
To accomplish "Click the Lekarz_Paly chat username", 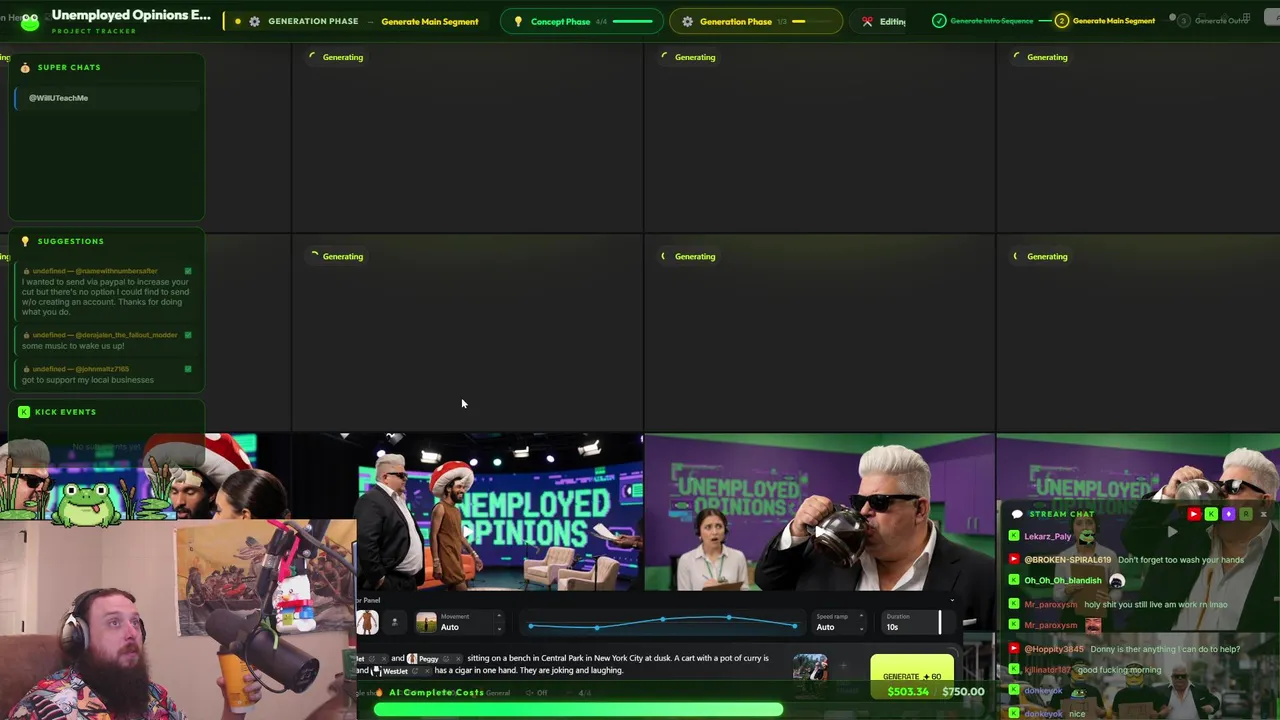I will (1047, 537).
